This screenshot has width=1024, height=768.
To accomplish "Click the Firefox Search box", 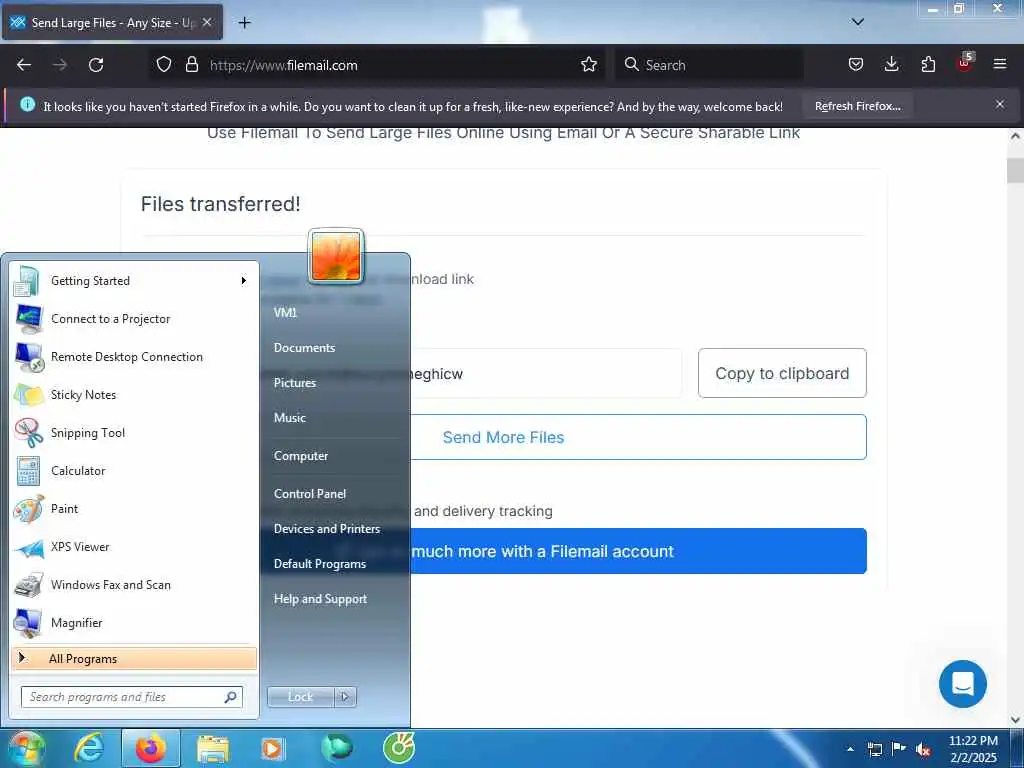I will 709,65.
